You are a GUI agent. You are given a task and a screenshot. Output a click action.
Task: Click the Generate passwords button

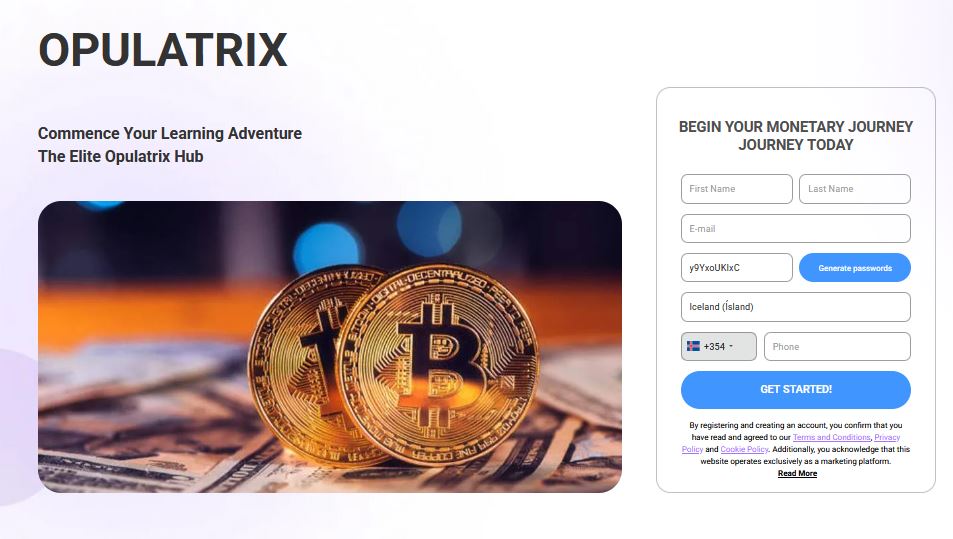[x=855, y=267]
